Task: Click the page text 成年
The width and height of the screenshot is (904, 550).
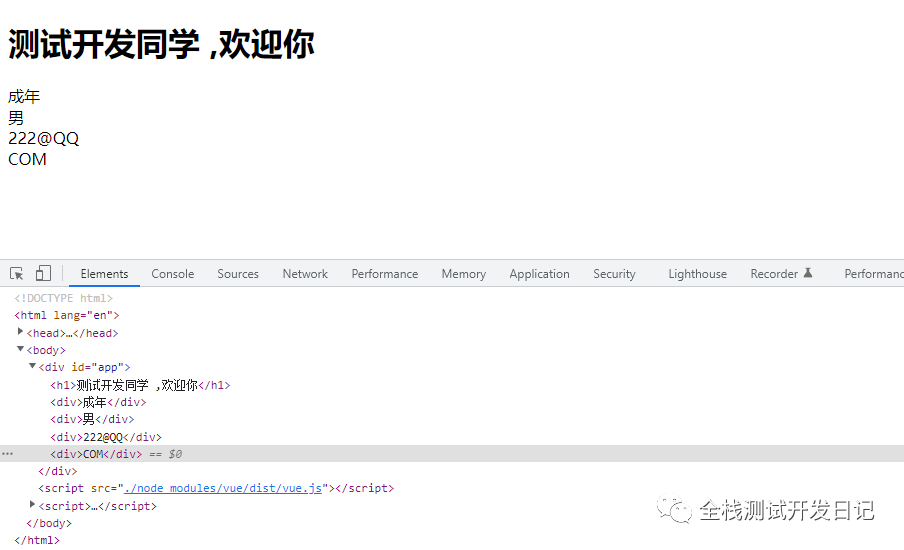Action: (x=24, y=96)
